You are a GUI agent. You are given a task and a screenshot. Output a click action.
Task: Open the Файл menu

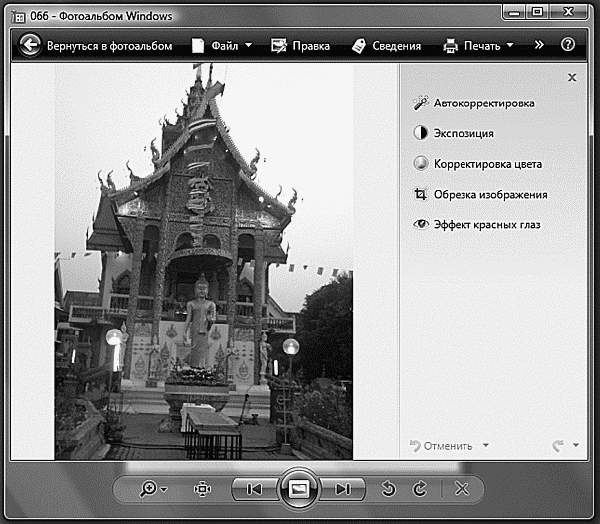coord(221,45)
